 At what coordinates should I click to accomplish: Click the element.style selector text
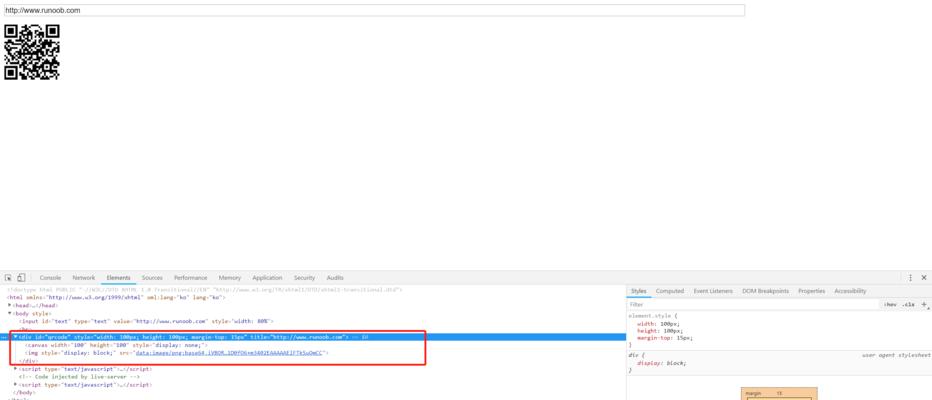[x=651, y=316]
